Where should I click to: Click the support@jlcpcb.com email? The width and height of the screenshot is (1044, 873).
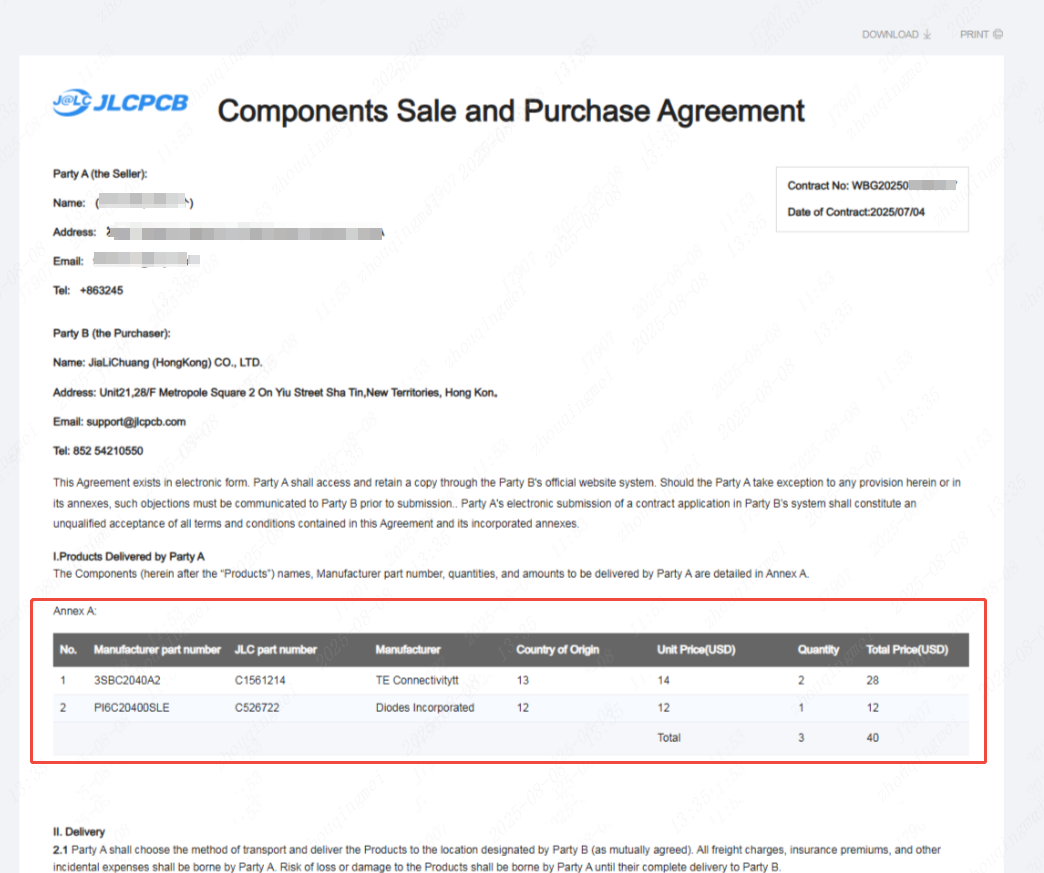(136, 422)
